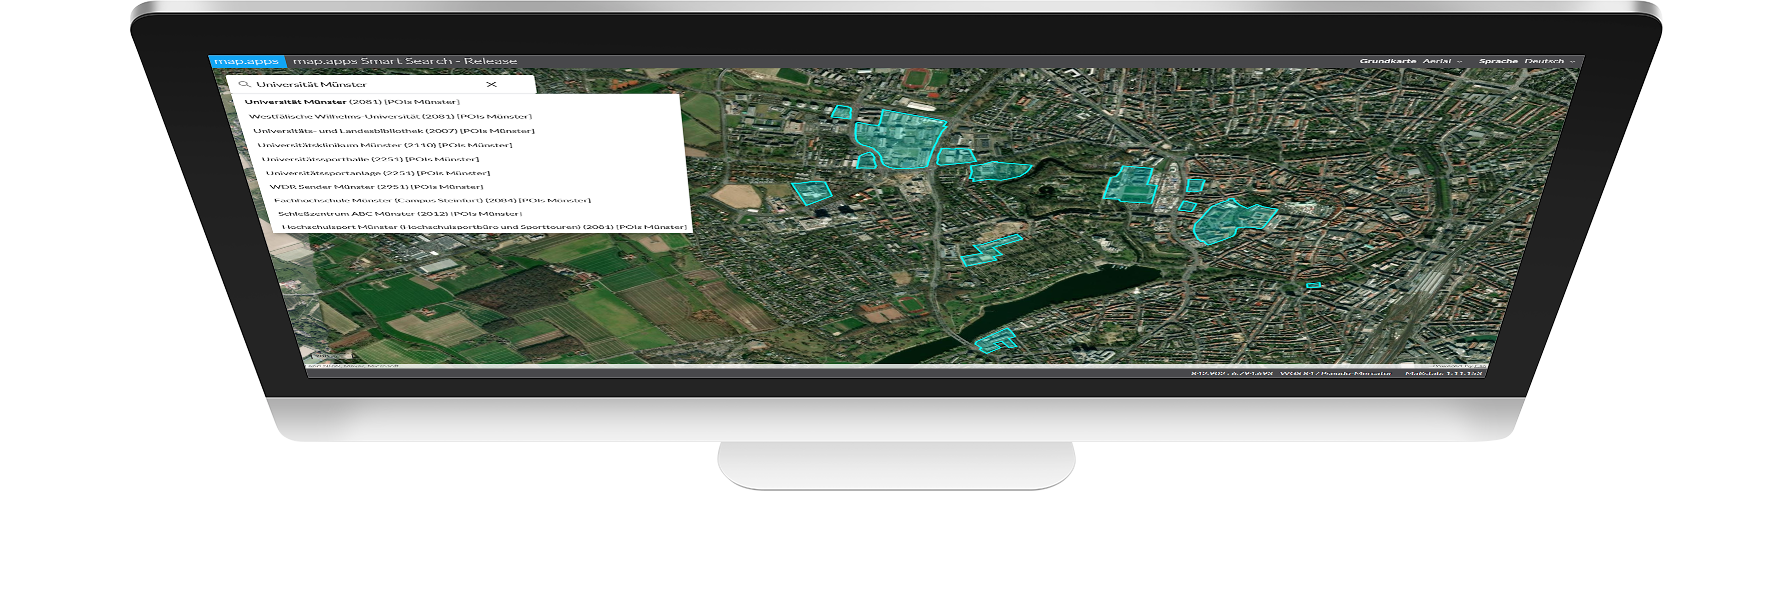Choose the Hochschulsport Münster suggestion
The height and width of the screenshot is (589, 1792).
tap(484, 227)
